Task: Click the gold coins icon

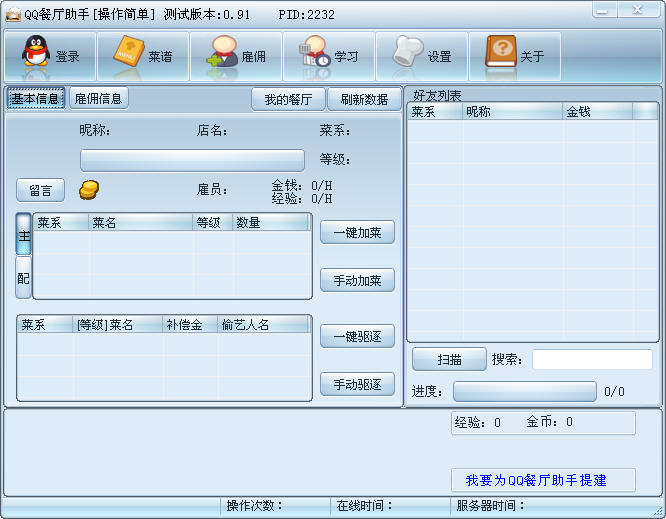Action: coord(89,190)
